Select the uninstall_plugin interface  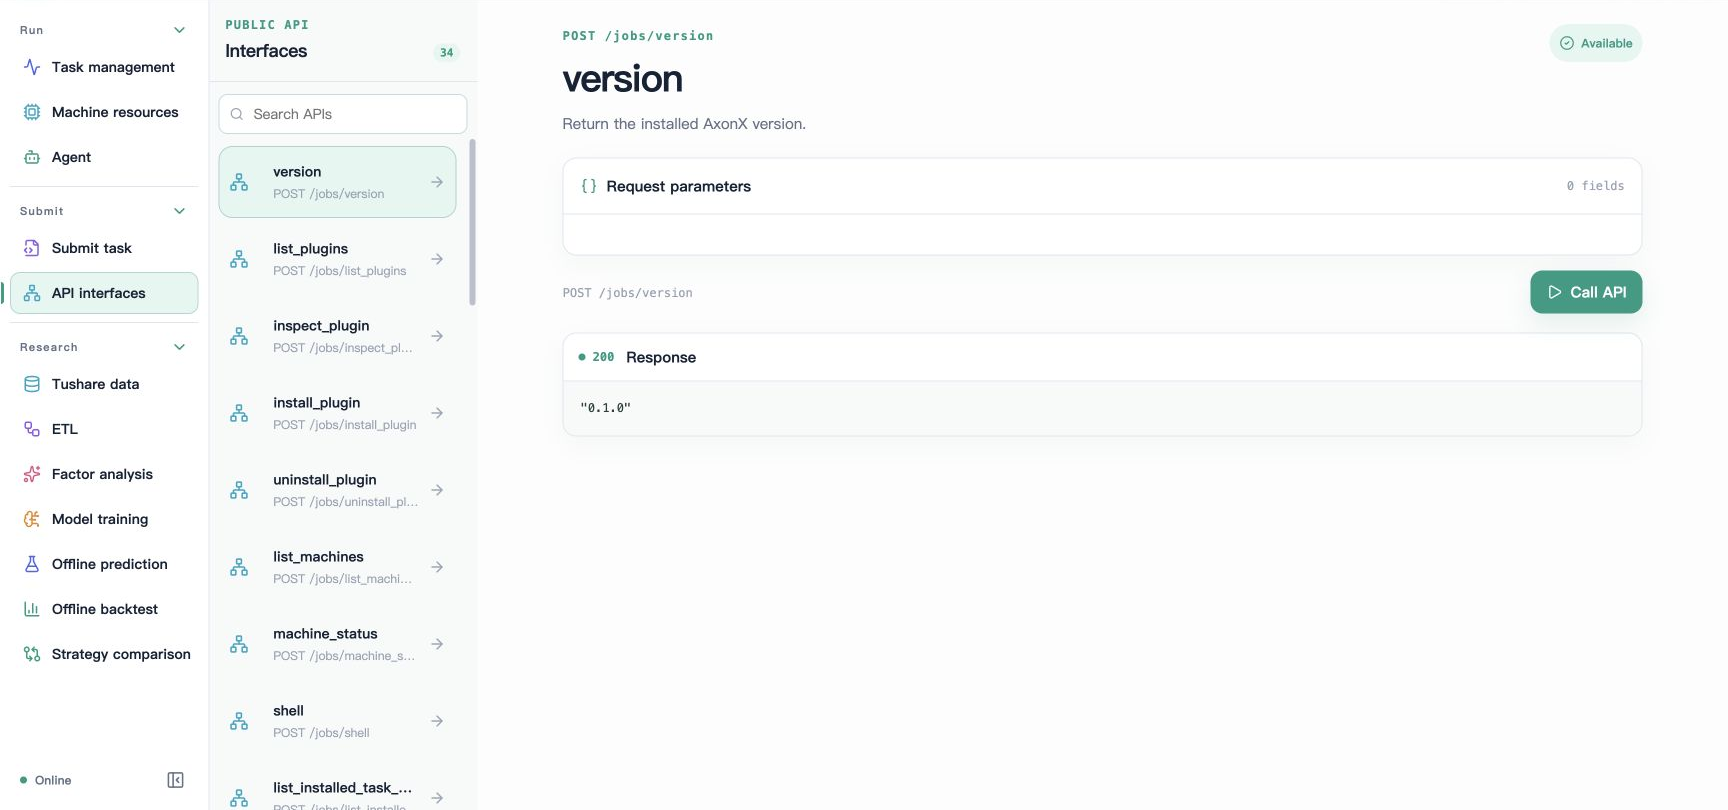click(337, 490)
